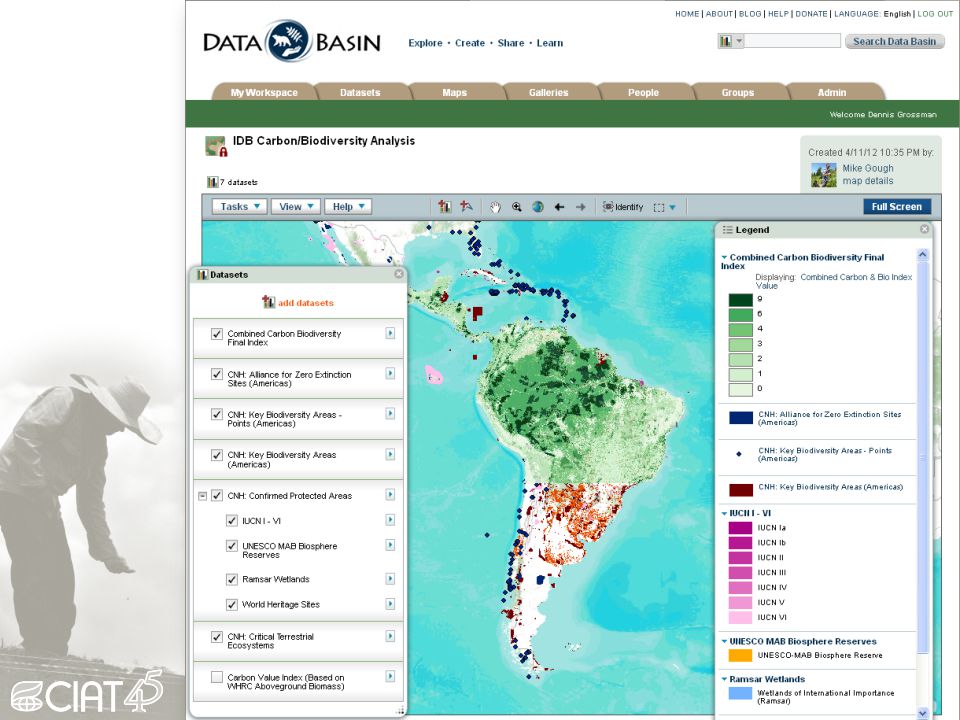960x720 pixels.
Task: Go to next map extent arrow
Action: 580,207
